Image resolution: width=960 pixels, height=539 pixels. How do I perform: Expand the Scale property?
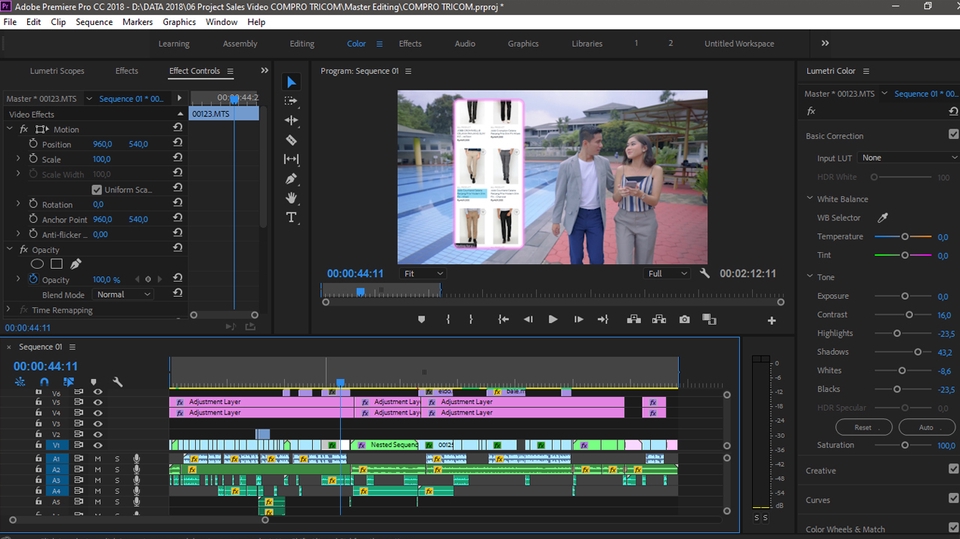click(x=18, y=159)
